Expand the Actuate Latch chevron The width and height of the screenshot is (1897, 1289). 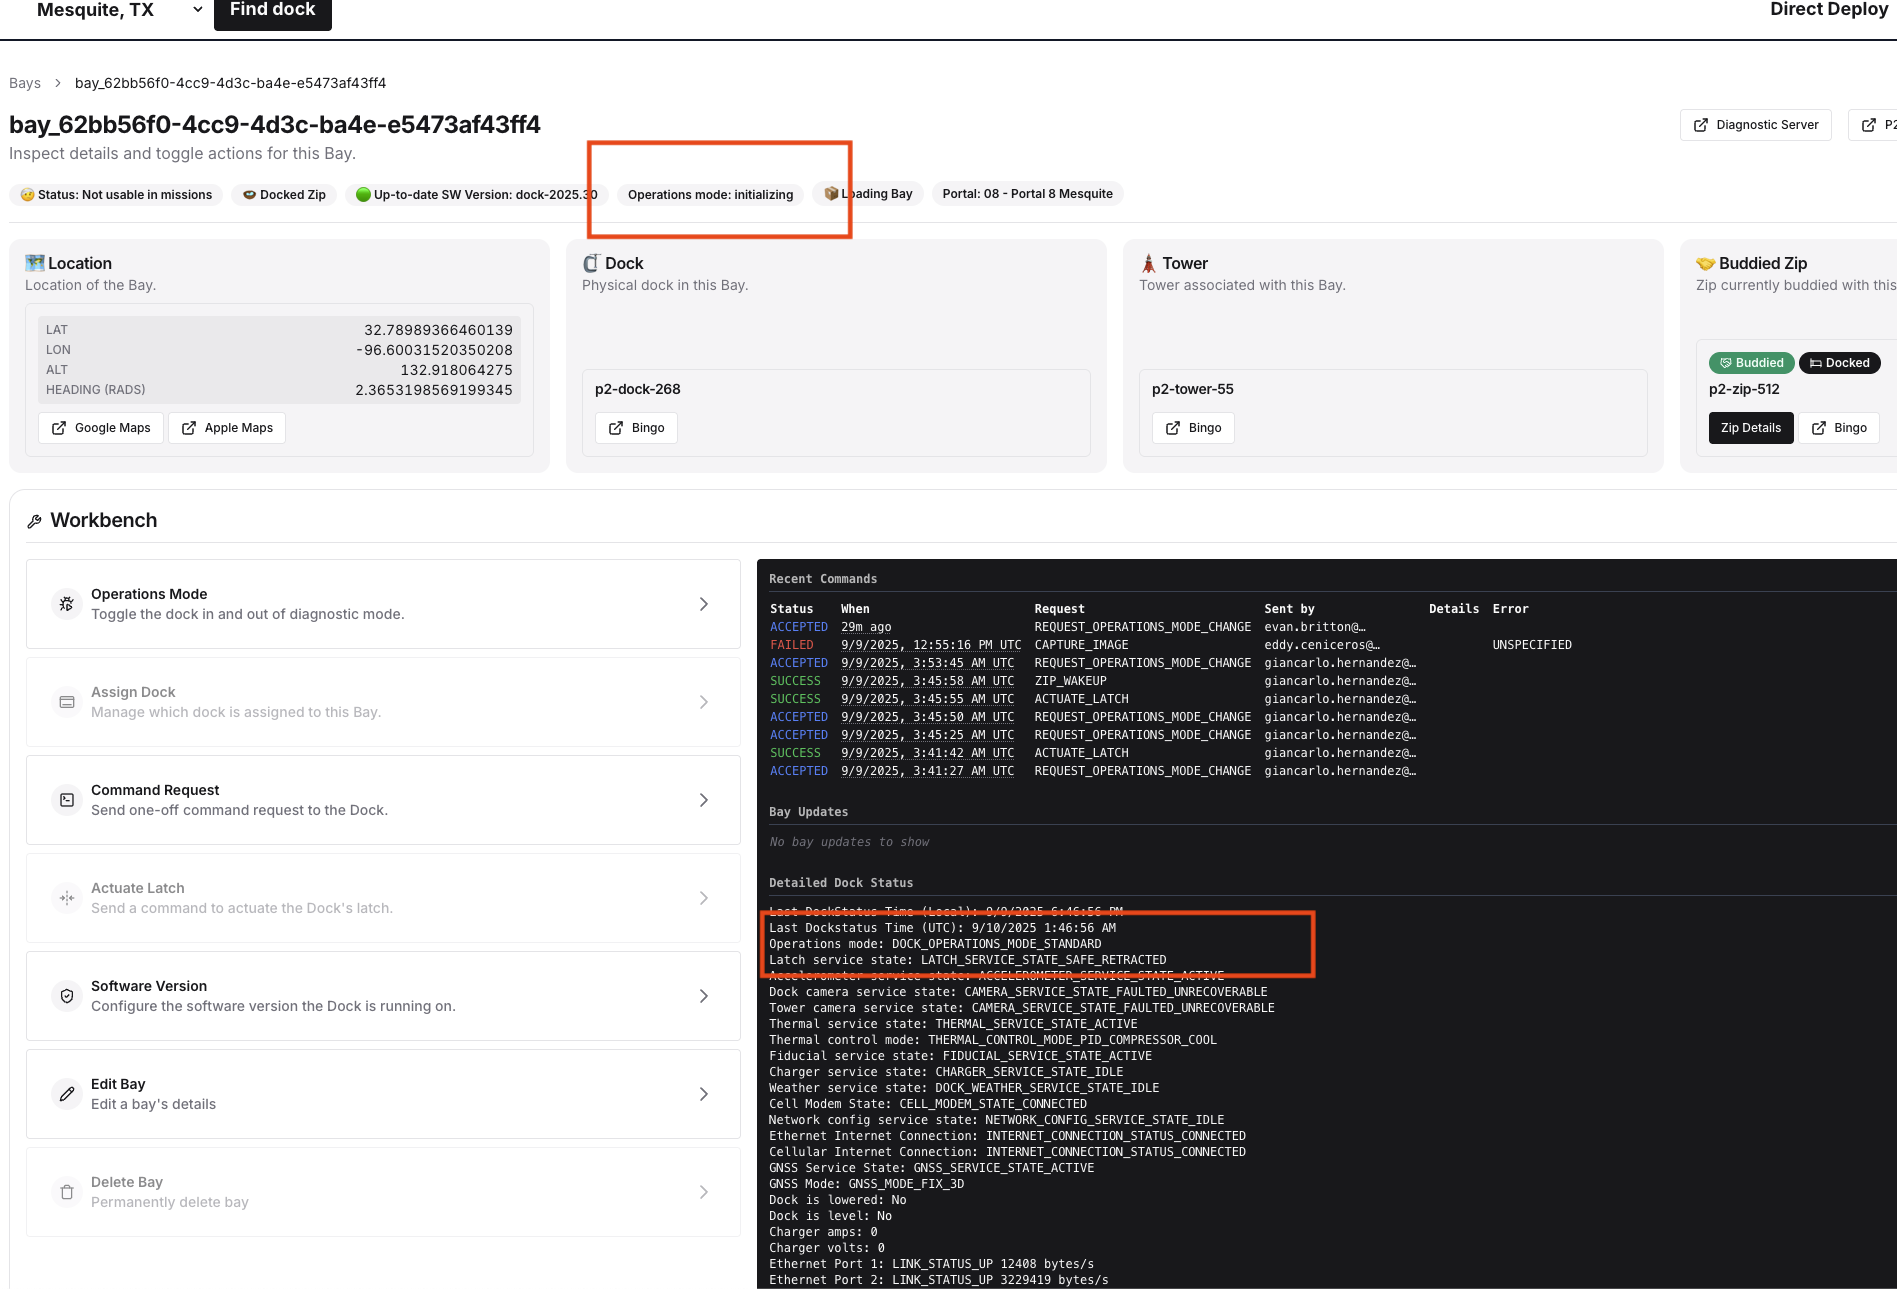(704, 898)
